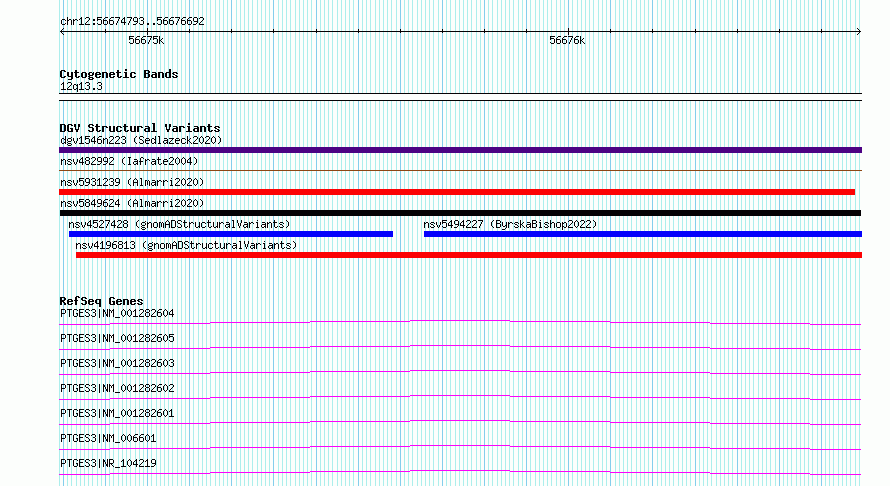The width and height of the screenshot is (890, 486).
Task: Click the PTGES3|NM_001282603 transcript label
Action: click(117, 363)
